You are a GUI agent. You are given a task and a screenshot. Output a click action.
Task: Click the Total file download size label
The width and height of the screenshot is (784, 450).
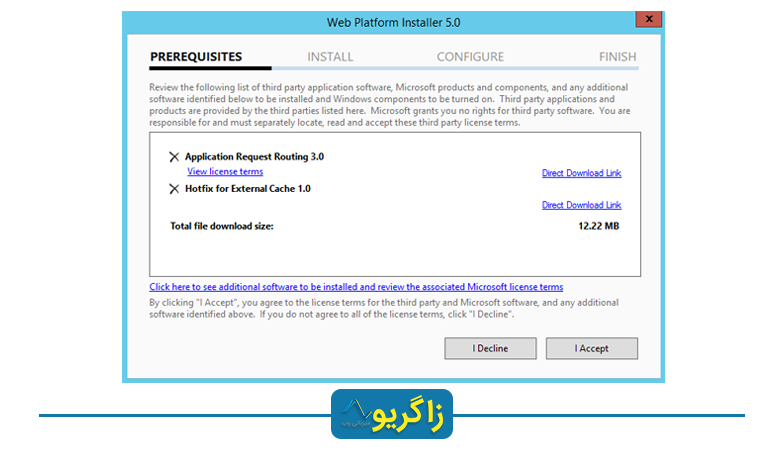222,226
